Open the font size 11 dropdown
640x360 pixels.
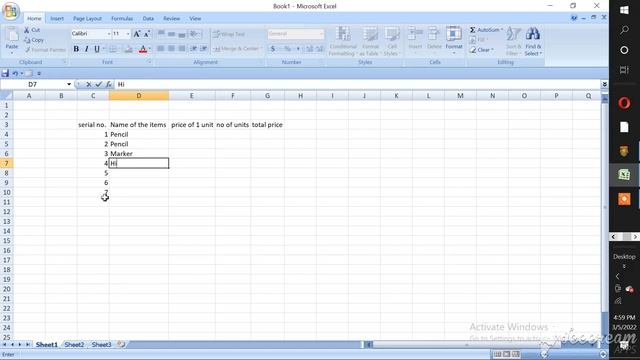[128, 34]
